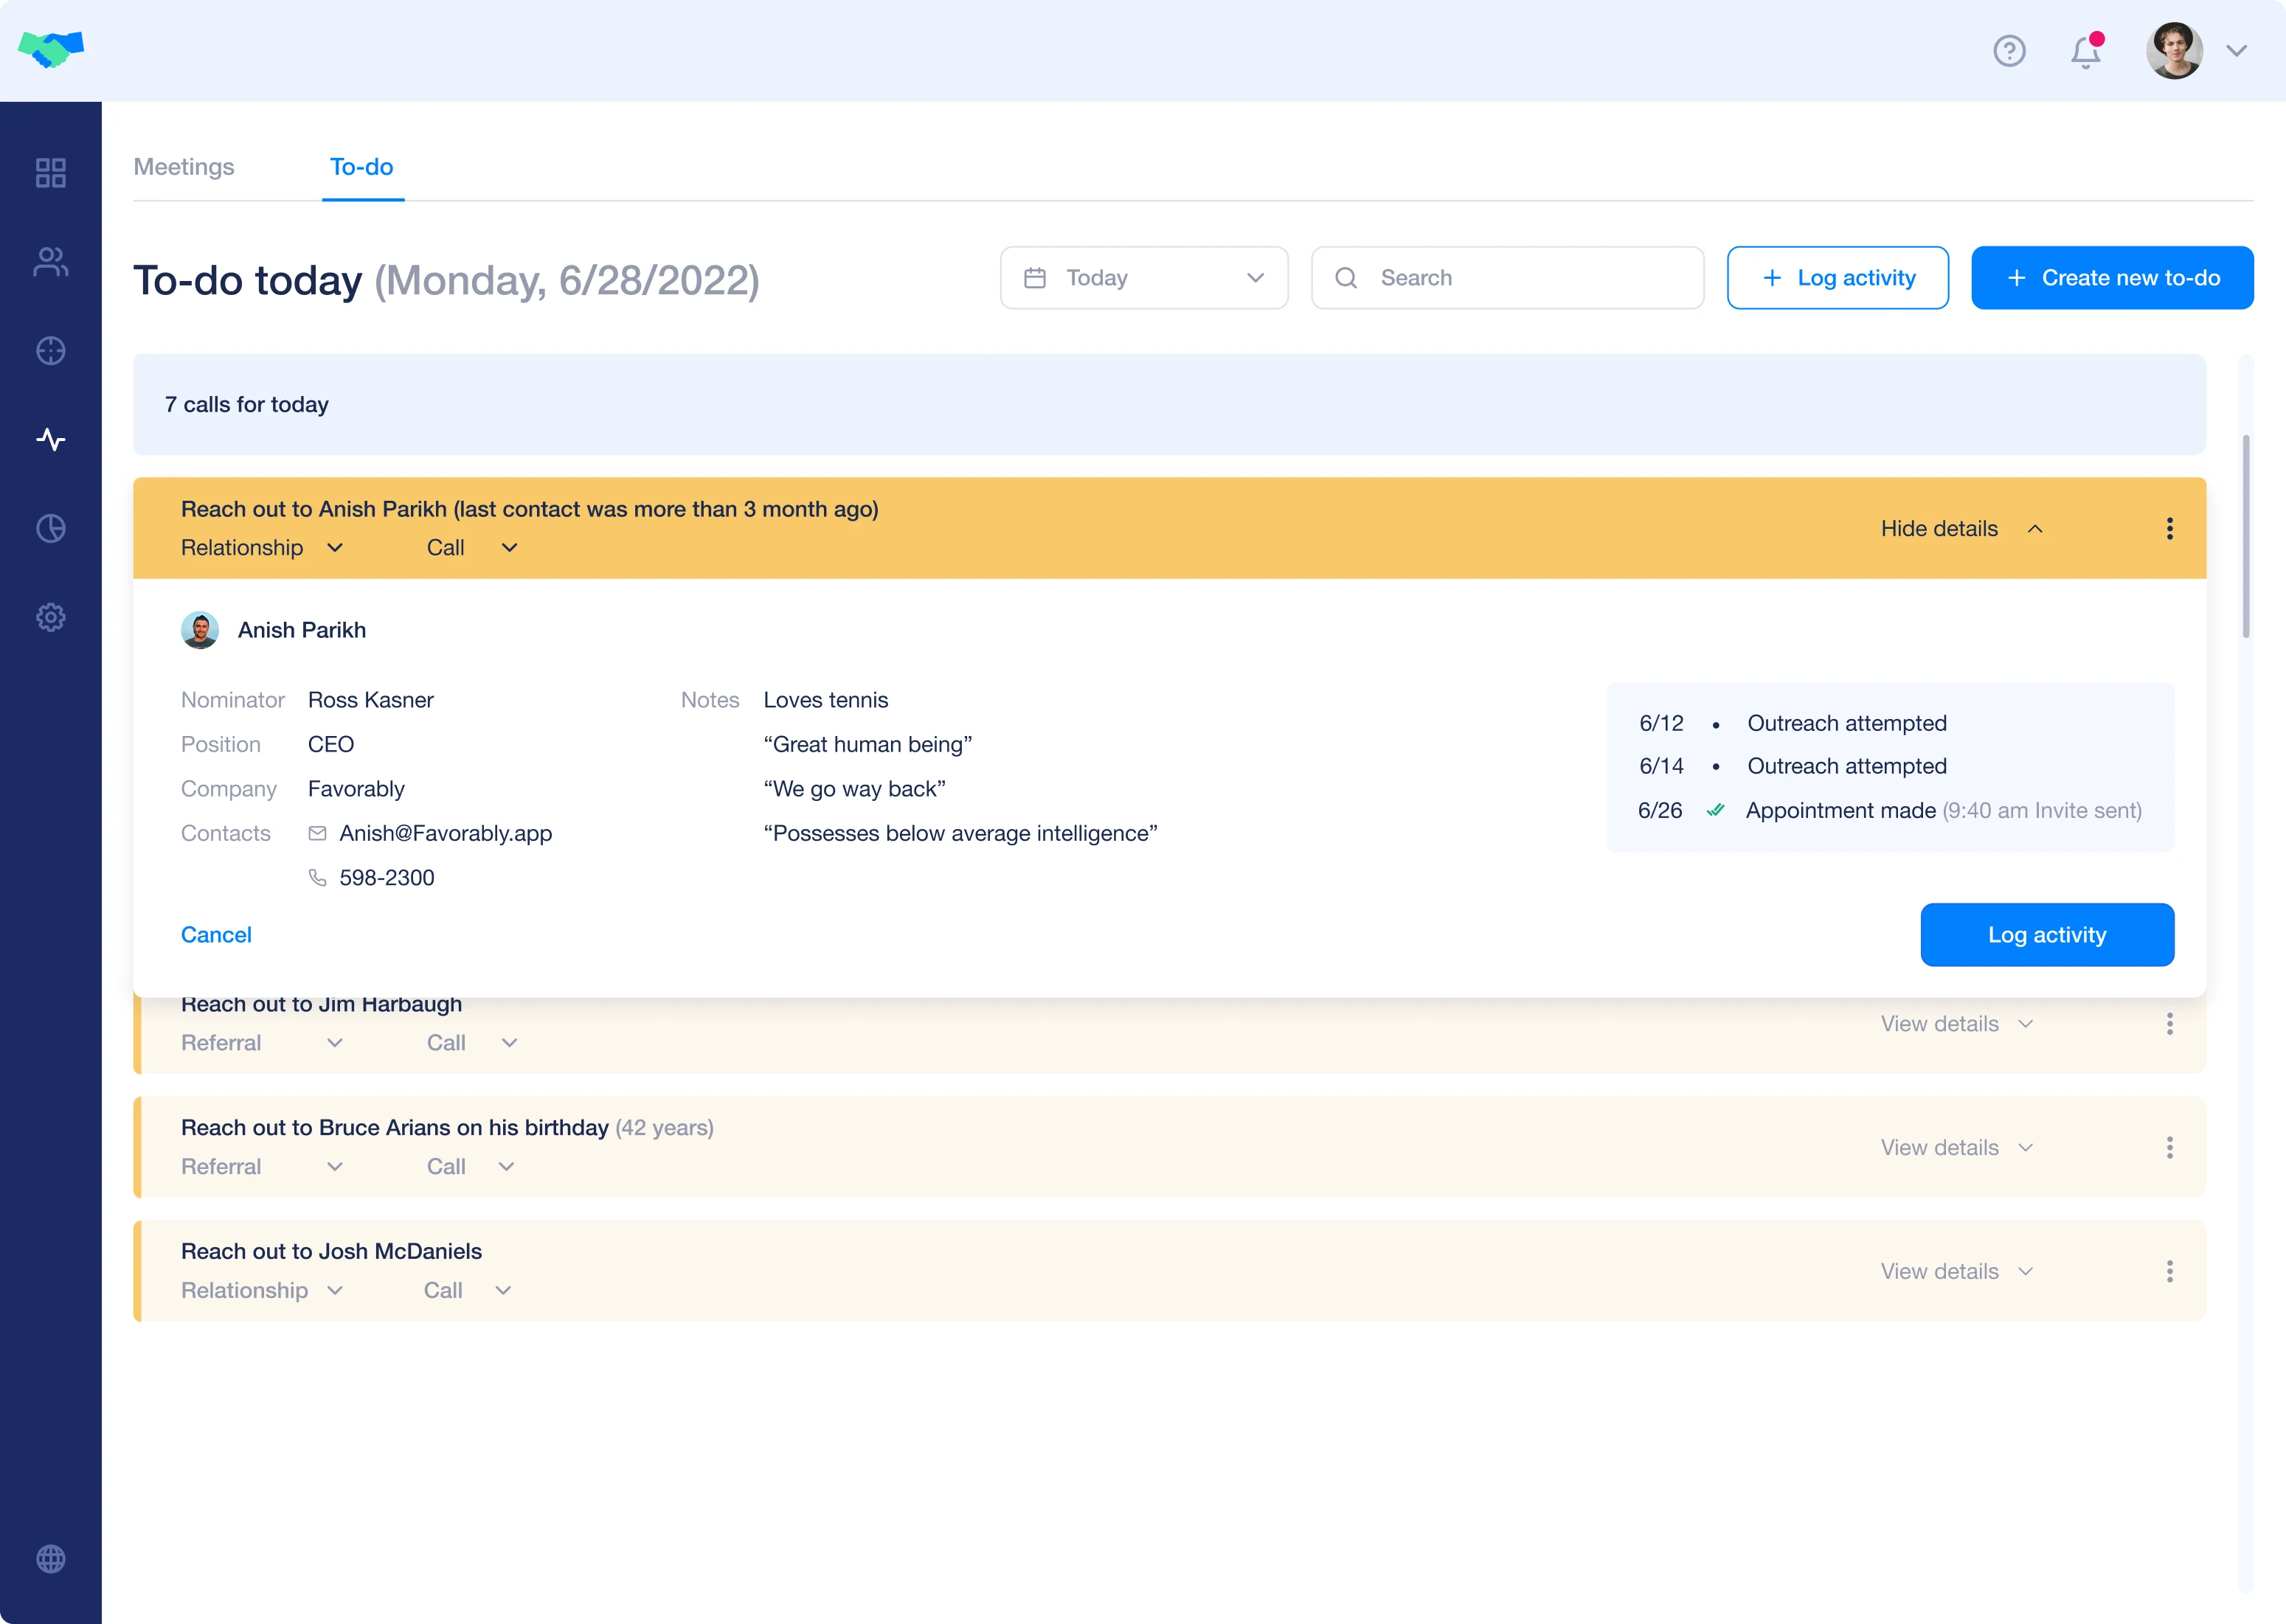Switch to the Meetings tab
Viewport: 2286px width, 1624px height.
point(184,167)
